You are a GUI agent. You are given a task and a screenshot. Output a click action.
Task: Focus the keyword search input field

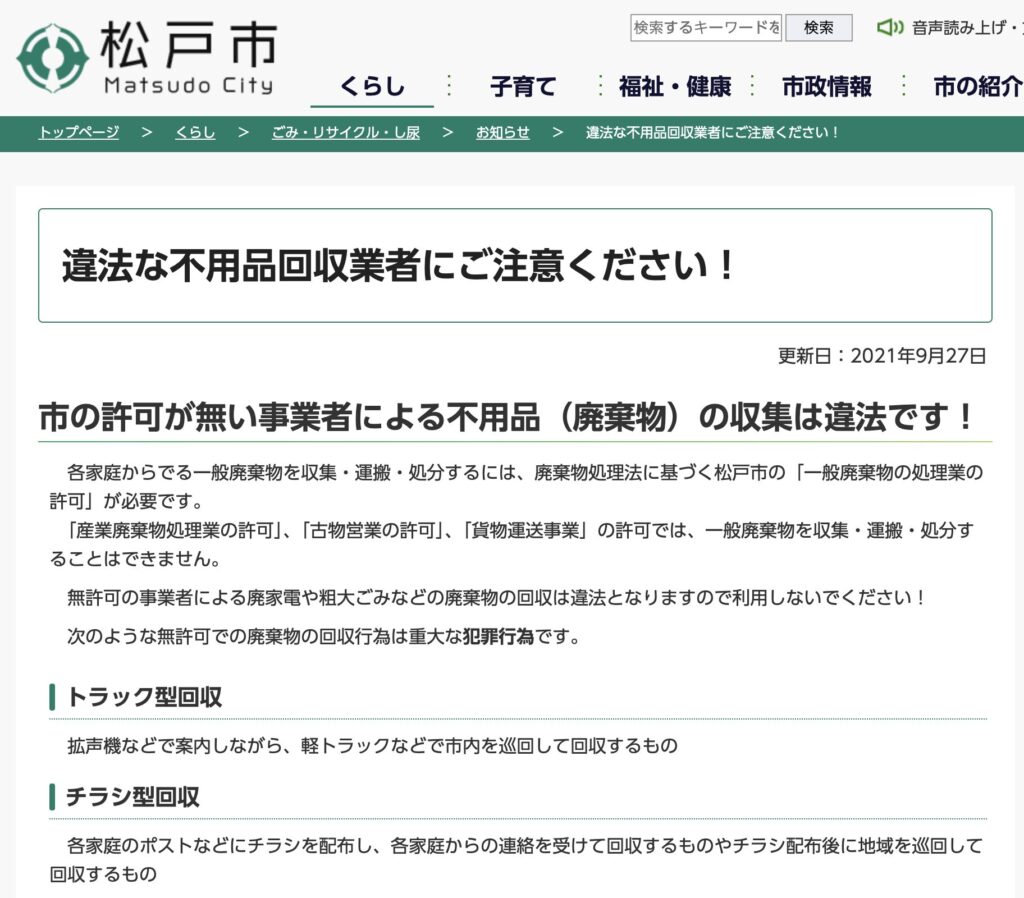705,28
